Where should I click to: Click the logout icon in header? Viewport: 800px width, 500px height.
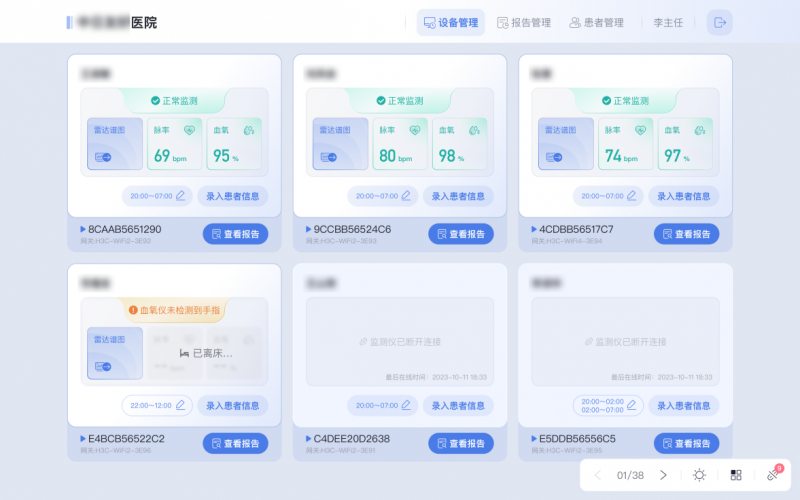[719, 22]
